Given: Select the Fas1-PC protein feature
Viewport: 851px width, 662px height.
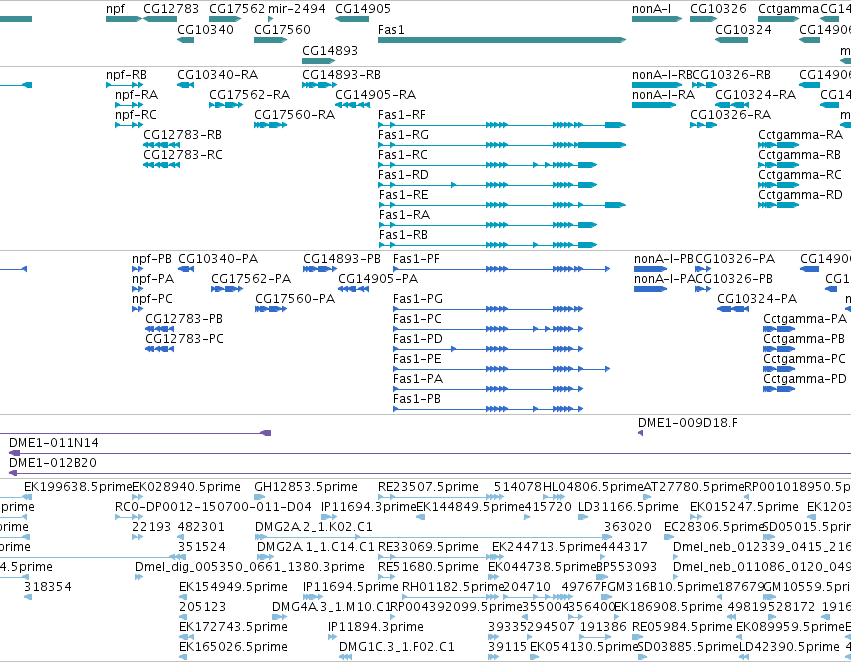Looking at the screenshot, I should click(x=488, y=329).
